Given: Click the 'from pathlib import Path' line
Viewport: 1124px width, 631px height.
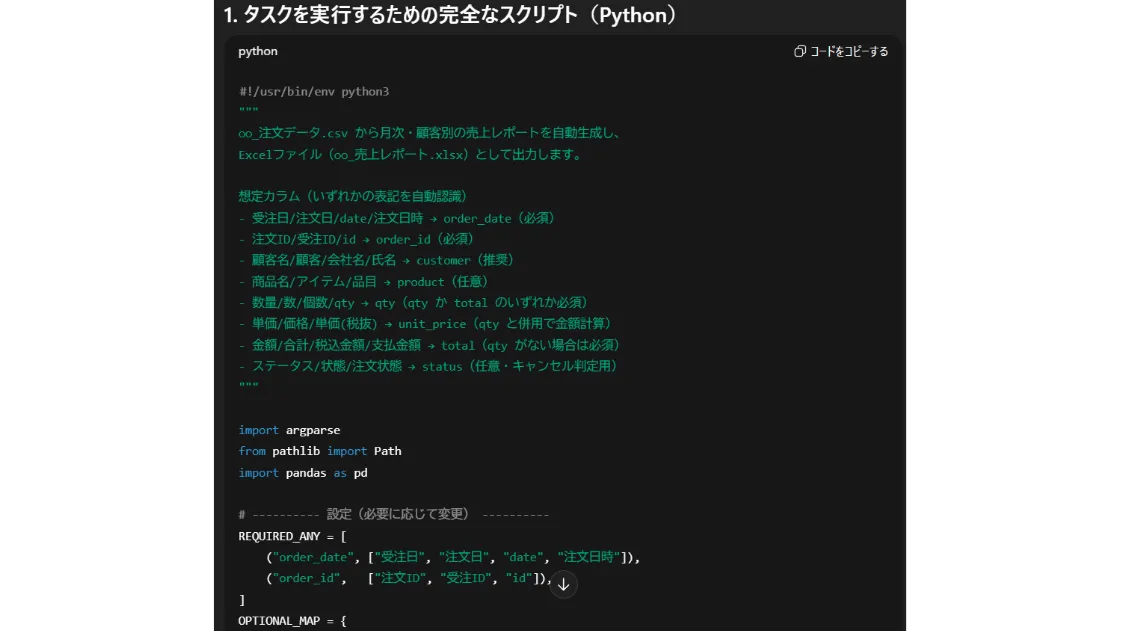Looking at the screenshot, I should [320, 451].
